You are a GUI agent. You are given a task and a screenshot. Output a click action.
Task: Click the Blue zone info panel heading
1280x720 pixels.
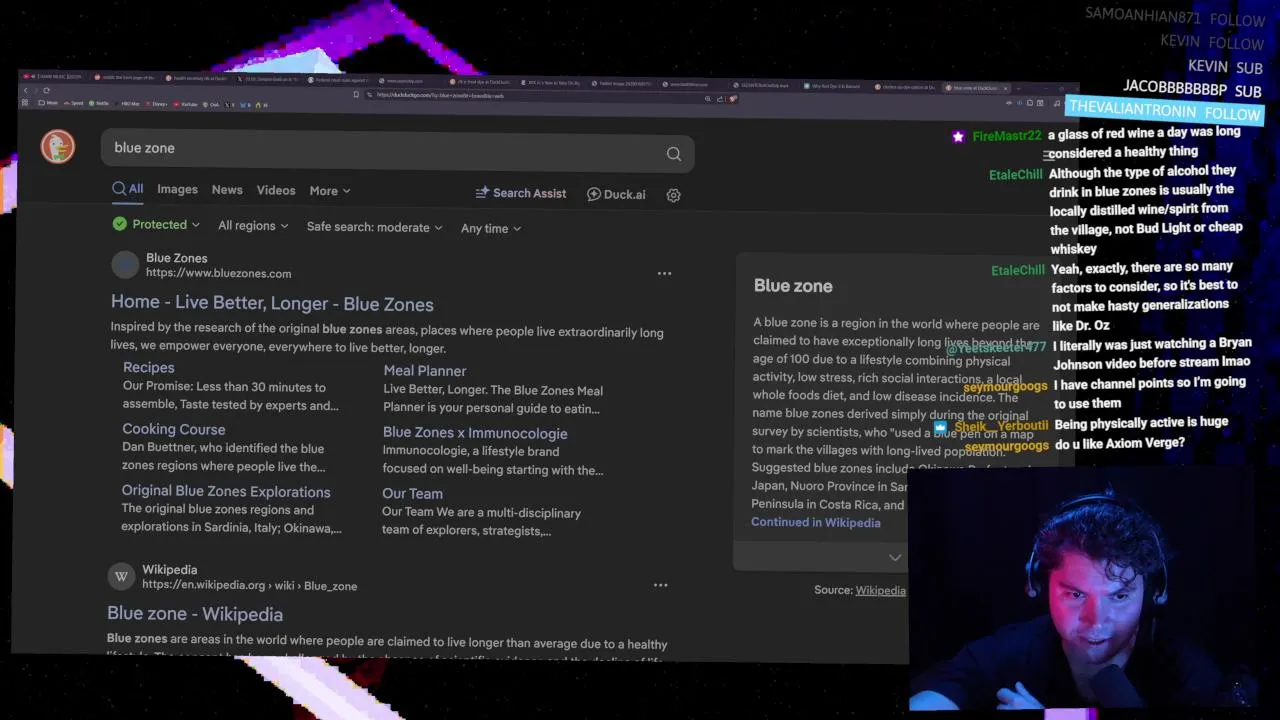click(x=793, y=286)
